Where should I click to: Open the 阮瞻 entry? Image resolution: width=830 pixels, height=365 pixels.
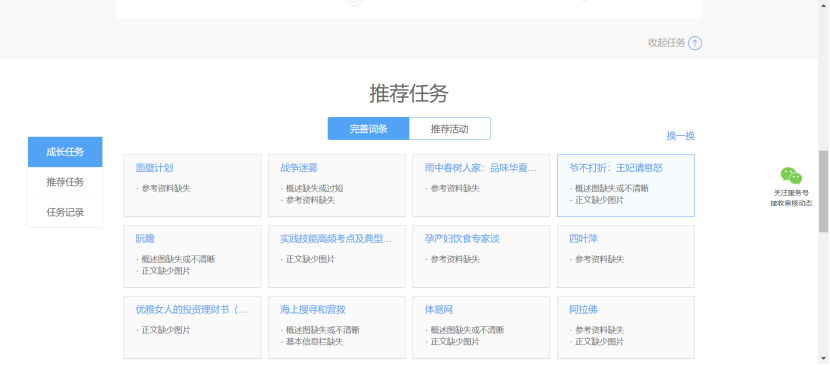[x=145, y=239]
